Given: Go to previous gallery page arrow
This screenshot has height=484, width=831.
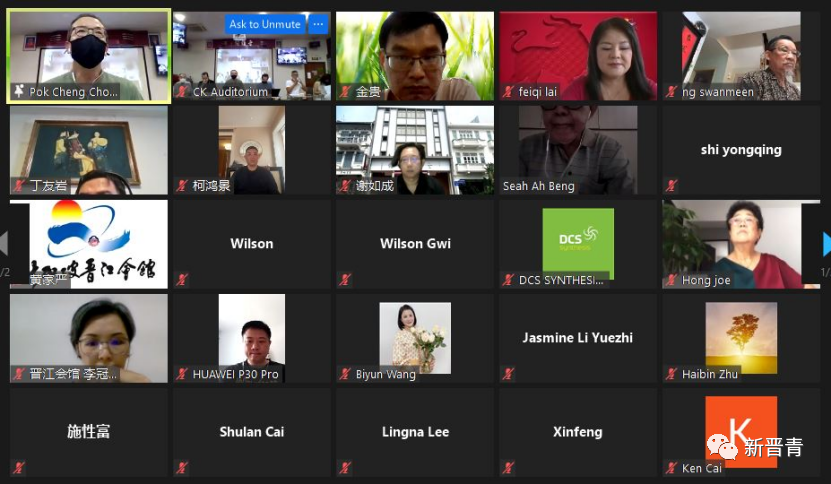Looking at the screenshot, I should 4,244.
